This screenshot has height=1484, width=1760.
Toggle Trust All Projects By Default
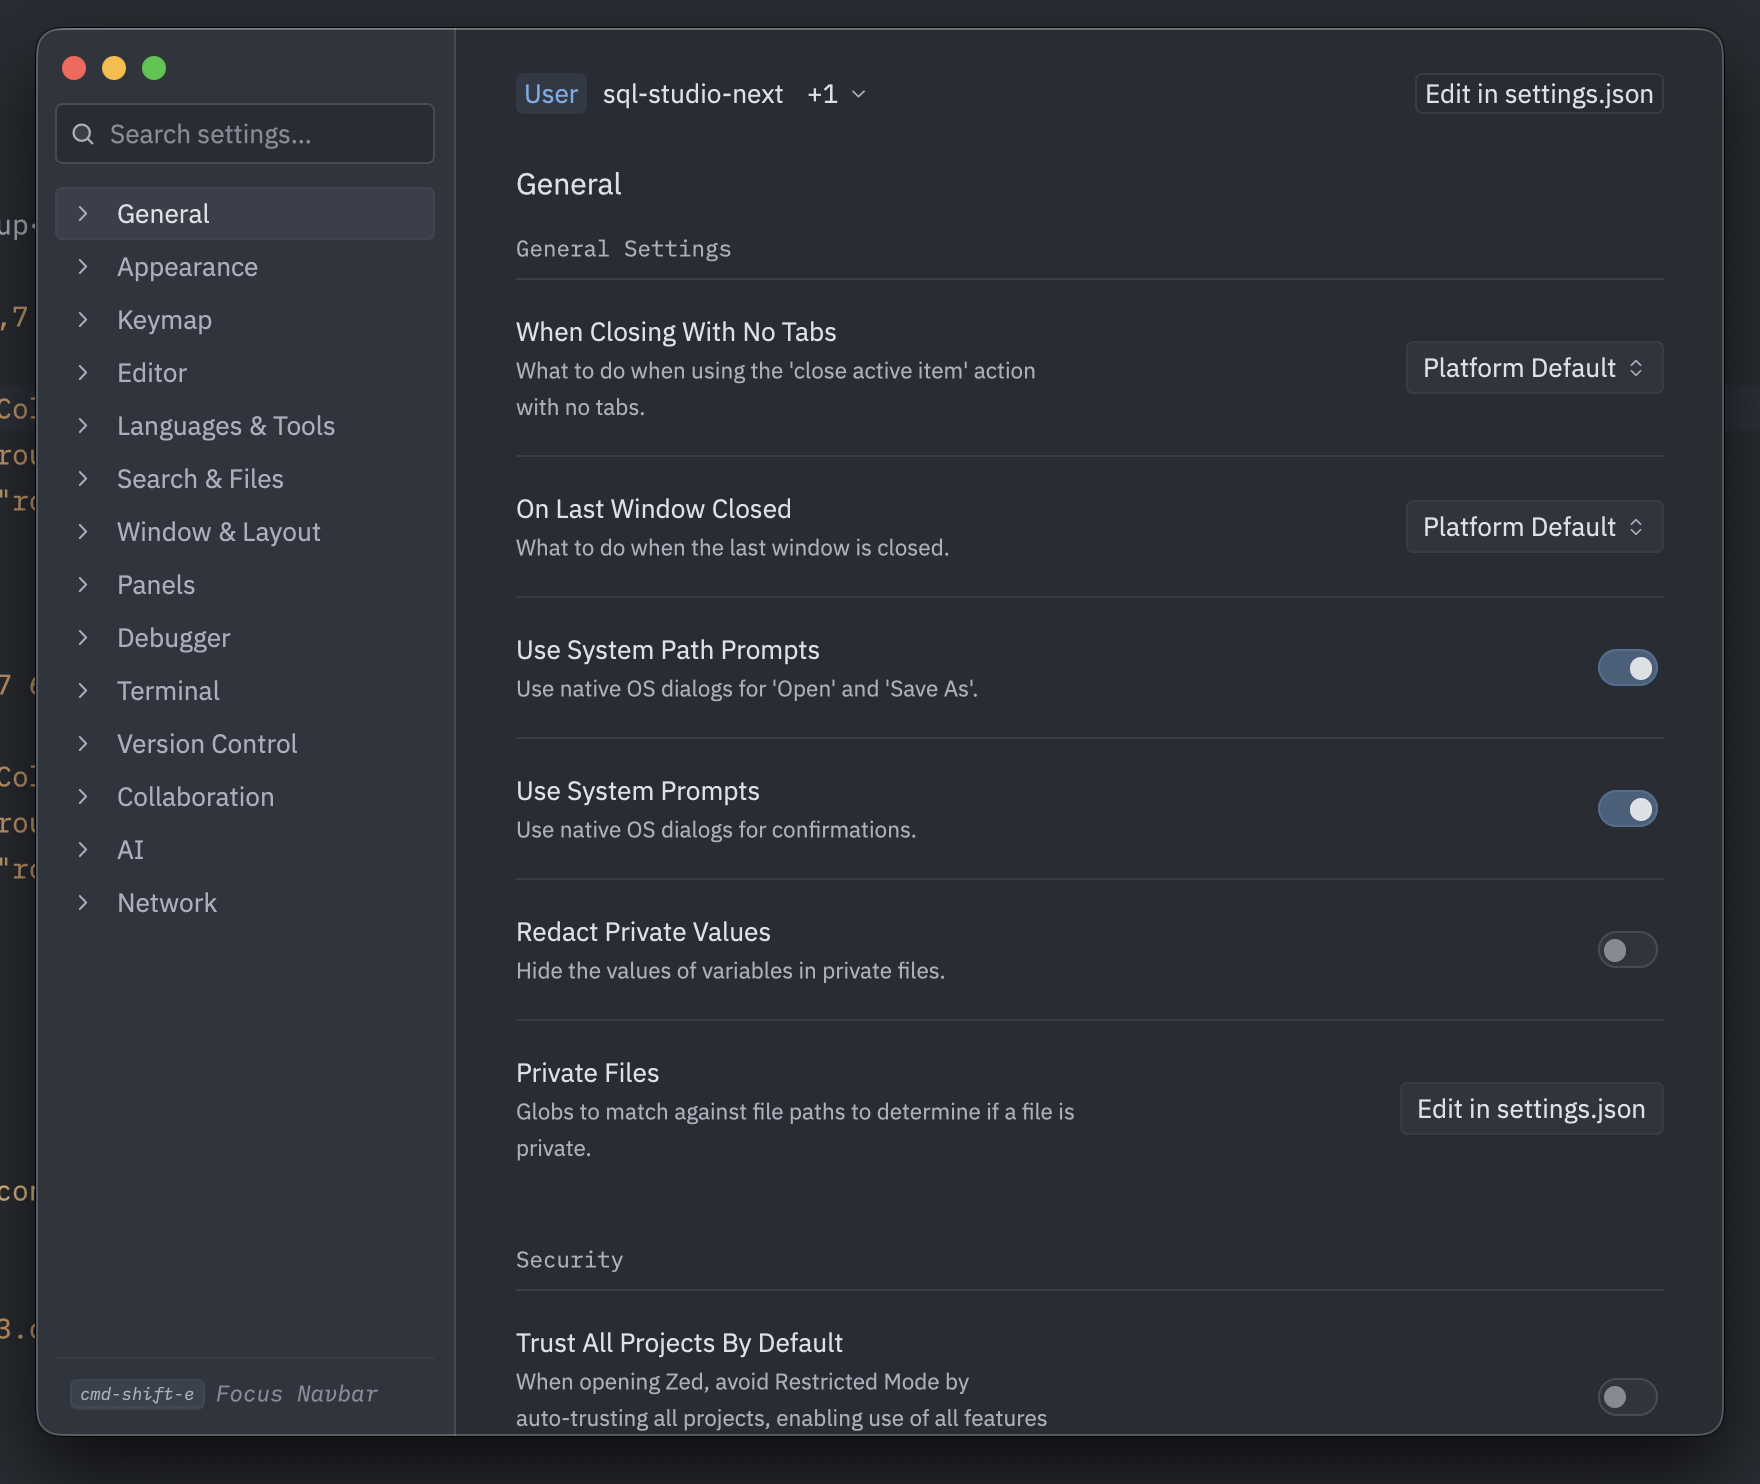pos(1627,1397)
